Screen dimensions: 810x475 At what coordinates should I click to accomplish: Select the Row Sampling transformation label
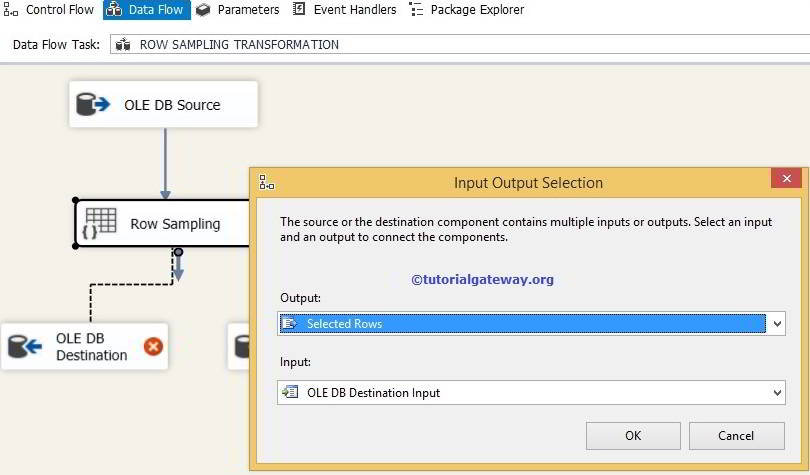[175, 224]
